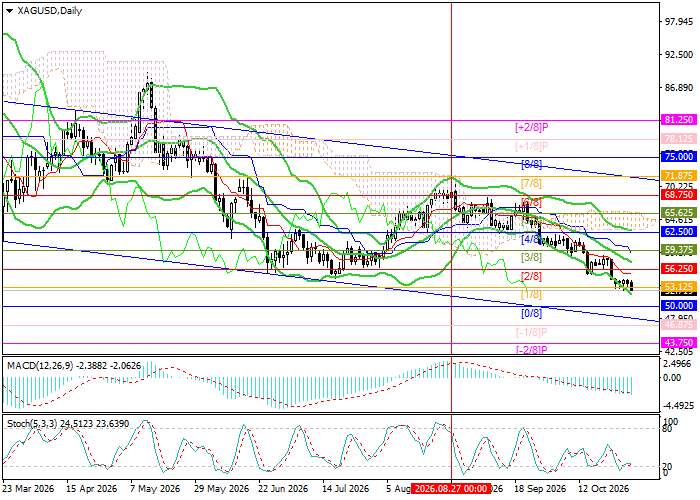Select the 59.375 price label

tap(679, 250)
